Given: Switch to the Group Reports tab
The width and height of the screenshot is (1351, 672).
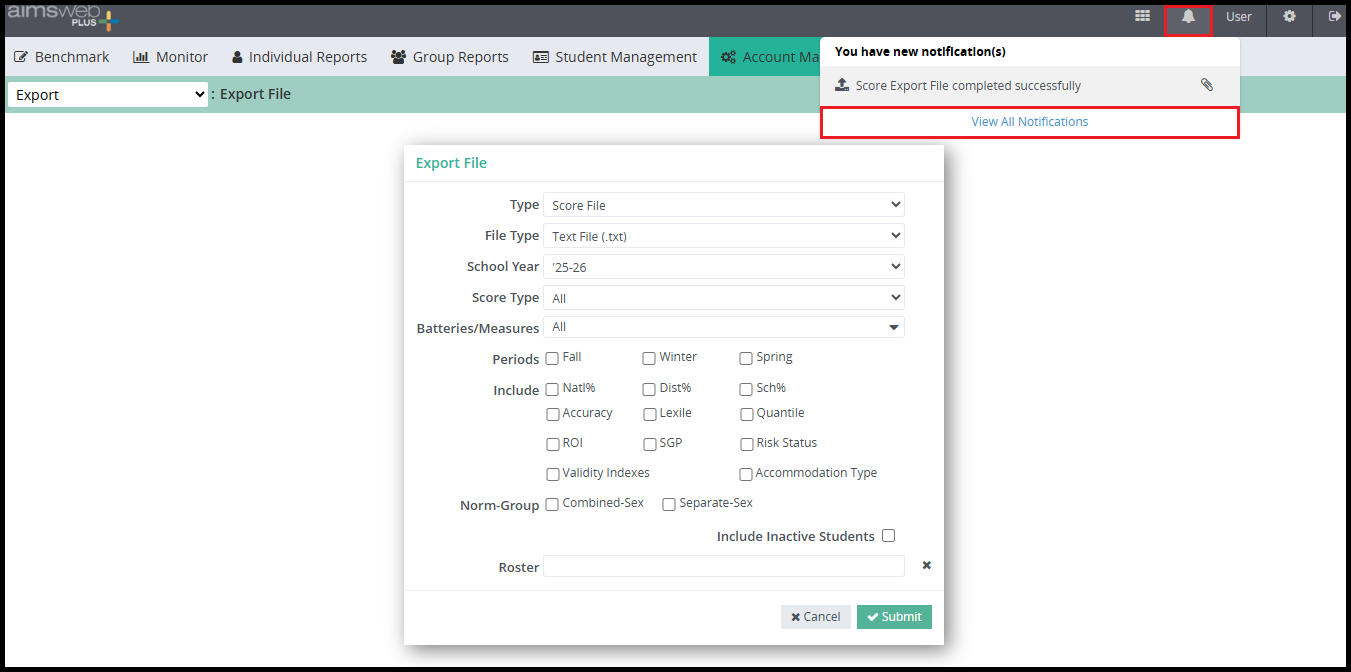Looking at the screenshot, I should pyautogui.click(x=449, y=57).
